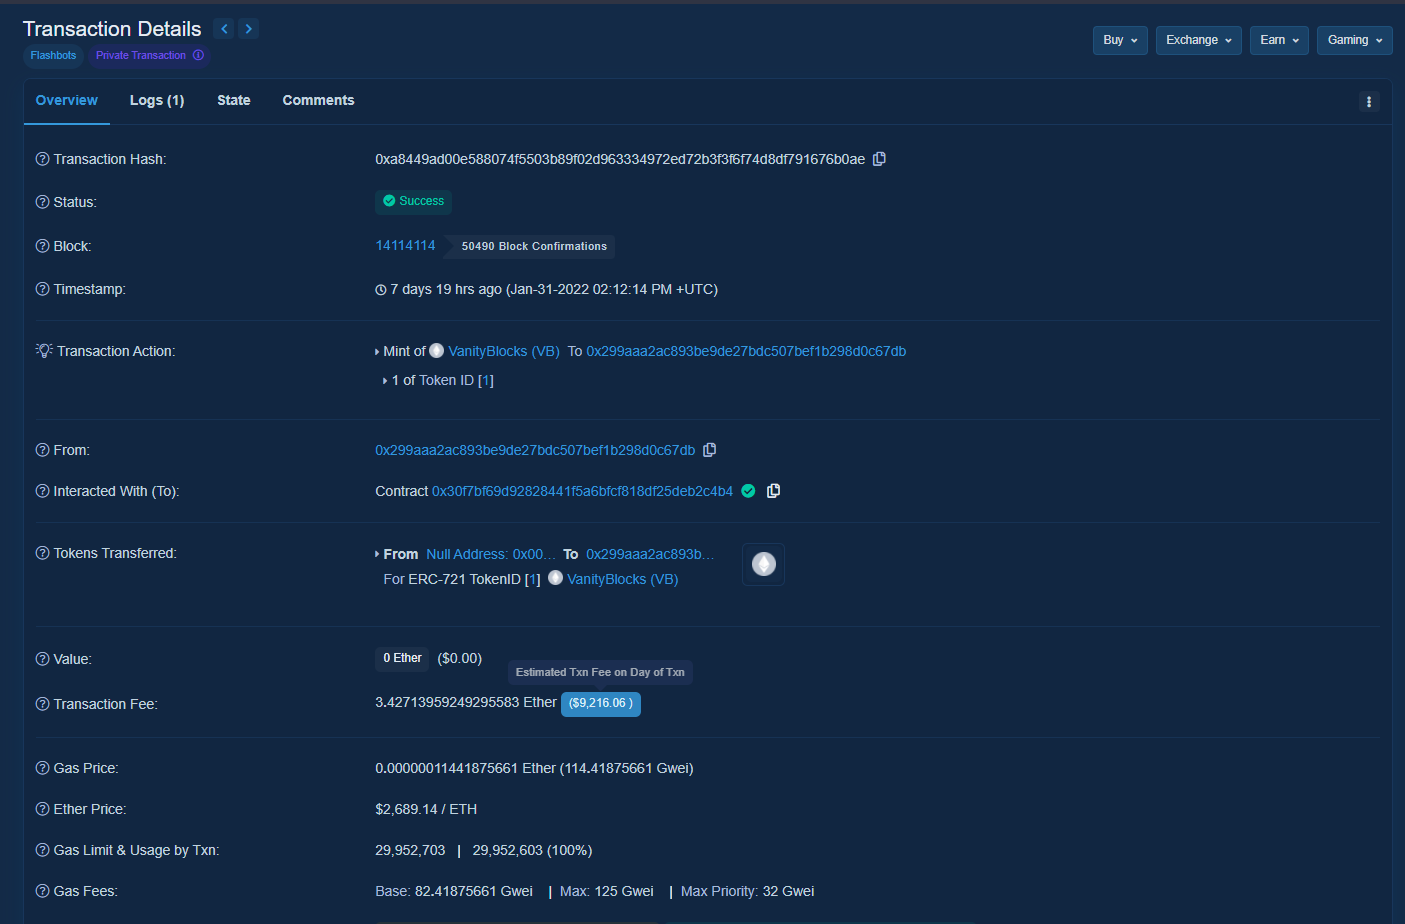Open the Earn dropdown menu
Image resolution: width=1405 pixels, height=924 pixels.
pyautogui.click(x=1279, y=40)
